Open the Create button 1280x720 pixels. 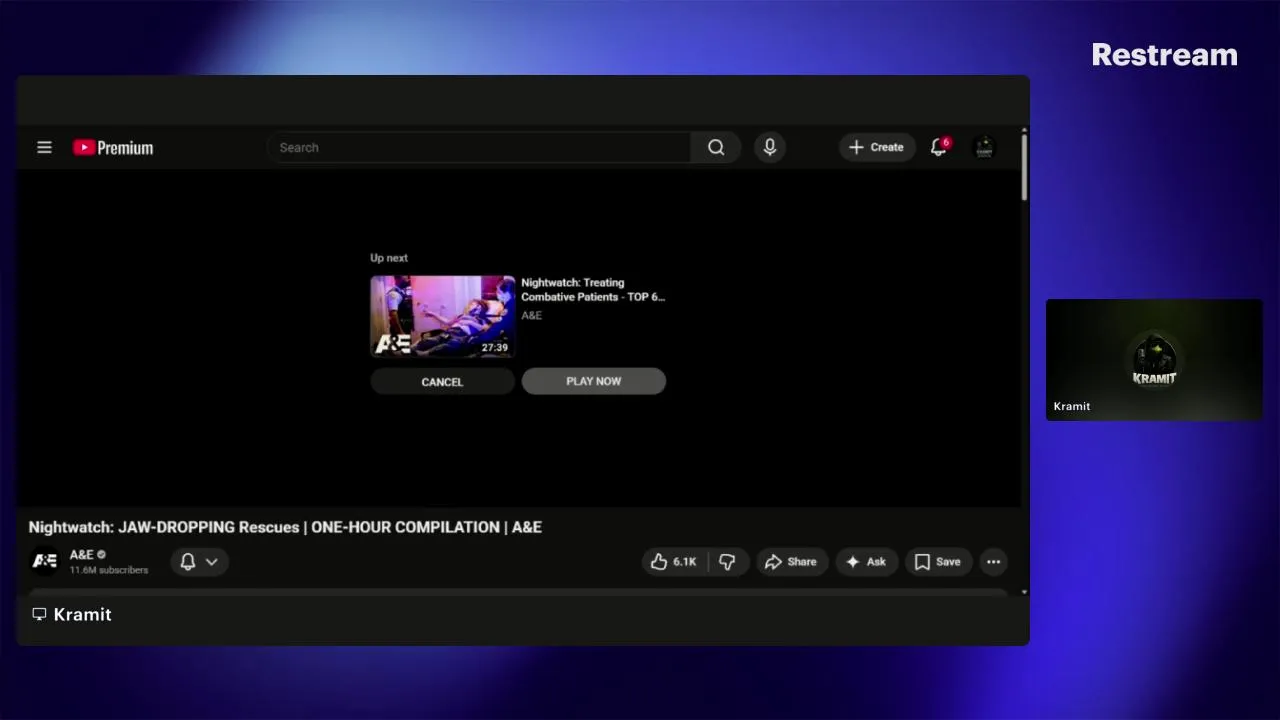(877, 147)
